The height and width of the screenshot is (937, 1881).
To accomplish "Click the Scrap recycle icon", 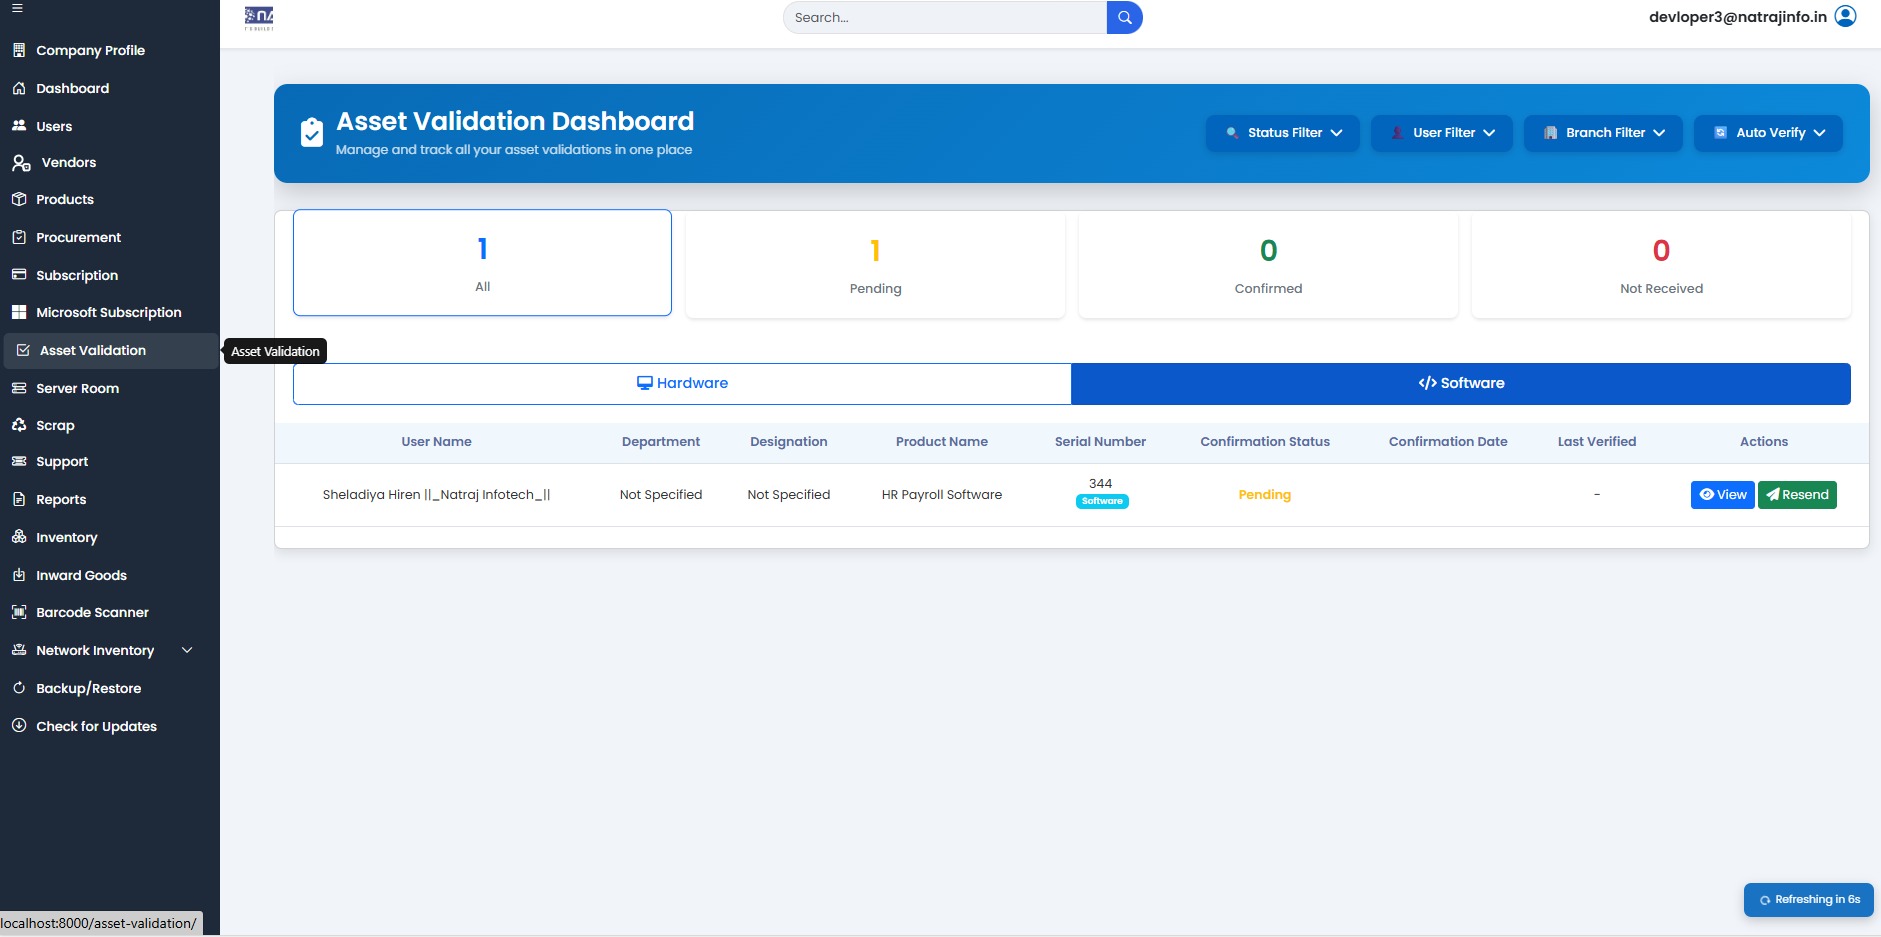I will pos(19,425).
